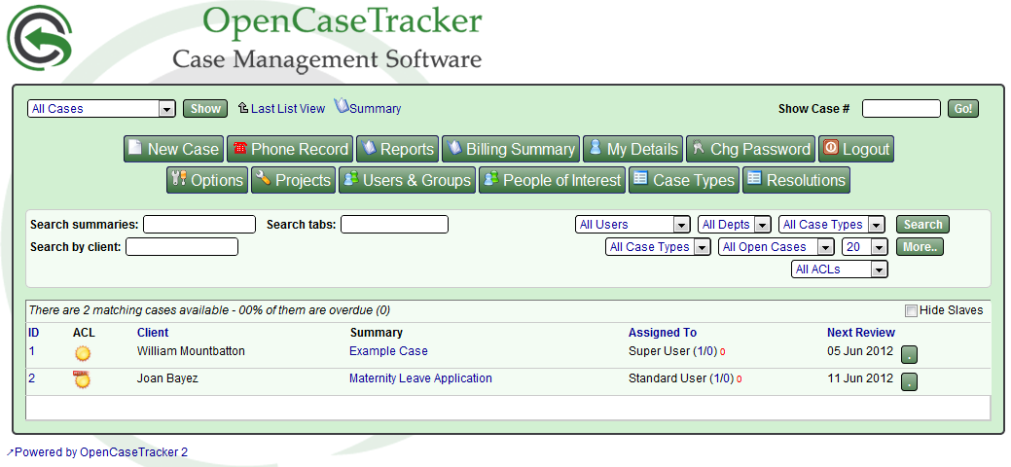Screen dimensions: 1011x467
Task: Expand the All Depts dropdown
Action: coord(734,224)
